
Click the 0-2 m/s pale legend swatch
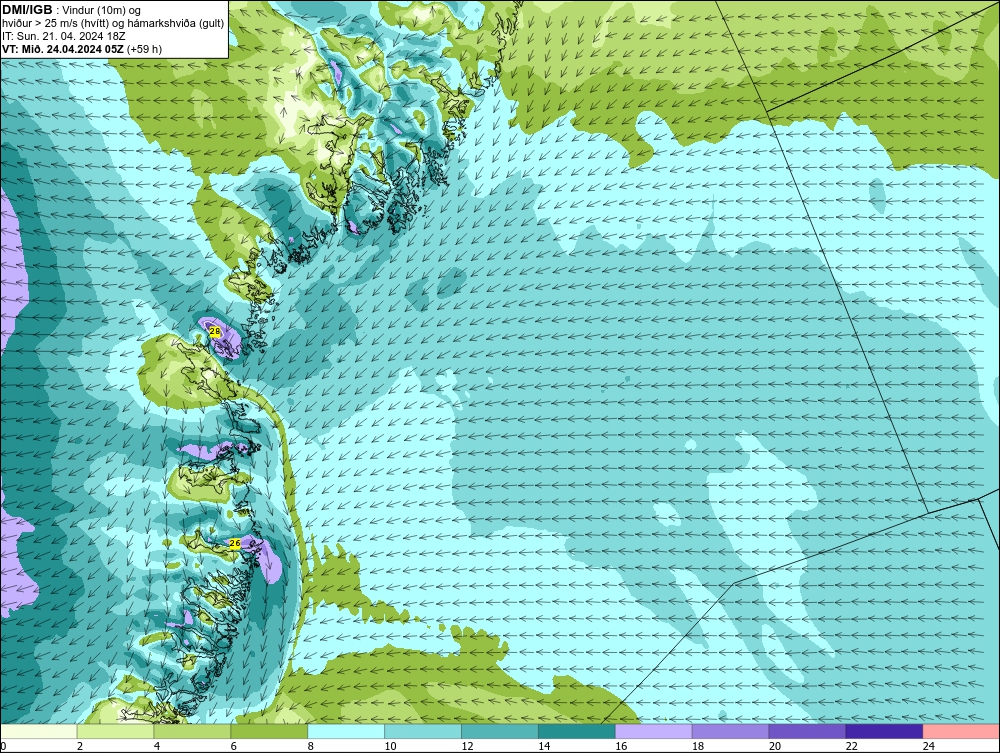(39, 731)
